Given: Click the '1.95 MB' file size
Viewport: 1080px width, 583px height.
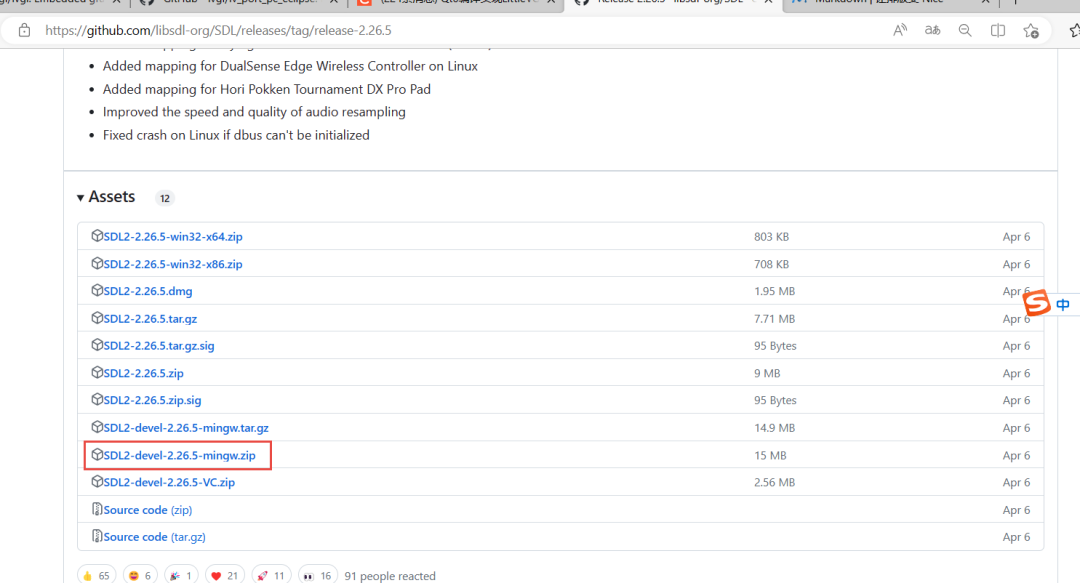Looking at the screenshot, I should click(774, 291).
